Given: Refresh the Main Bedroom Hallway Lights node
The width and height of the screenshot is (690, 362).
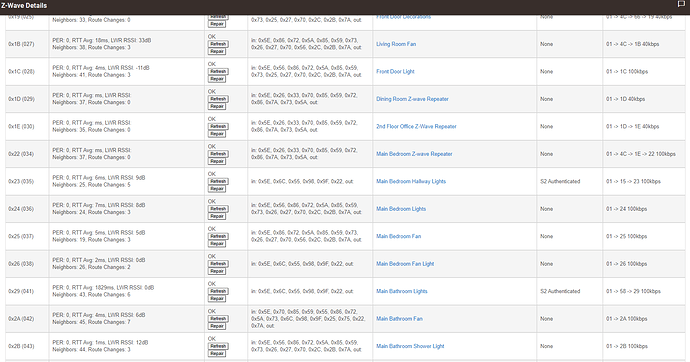Looking at the screenshot, I should [218, 181].
